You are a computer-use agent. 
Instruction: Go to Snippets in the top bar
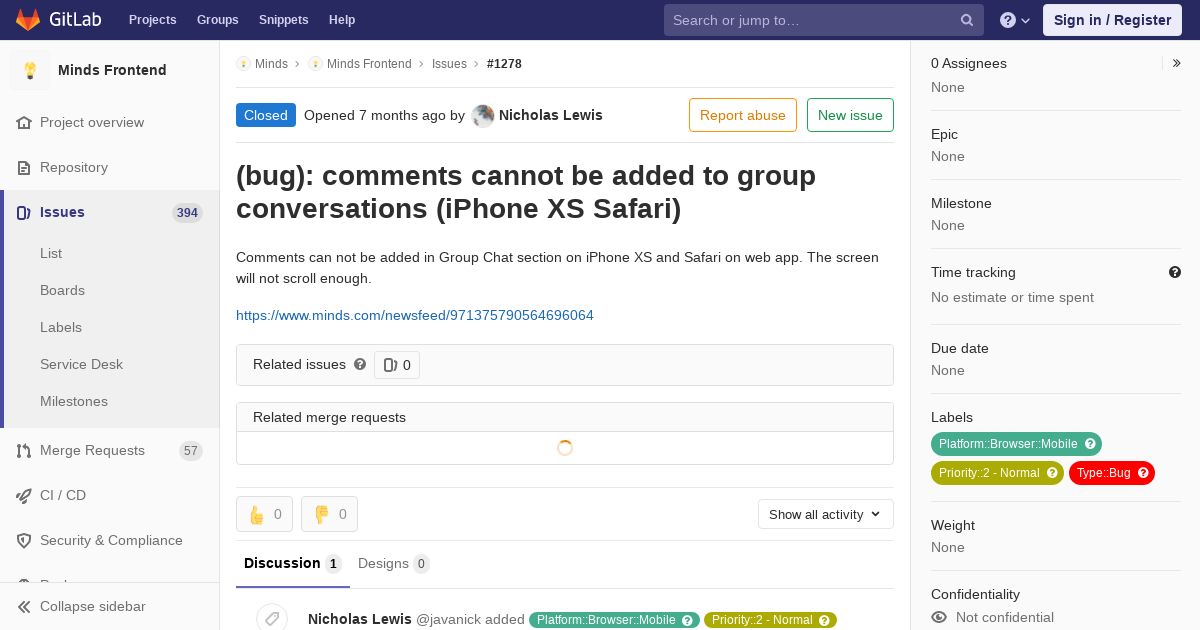(283, 20)
